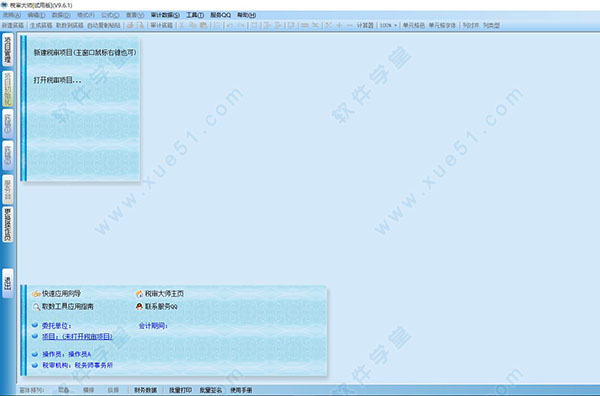Click blue bullet beside 委托单位
Viewport: 600px width, 396px height.
tap(35, 325)
